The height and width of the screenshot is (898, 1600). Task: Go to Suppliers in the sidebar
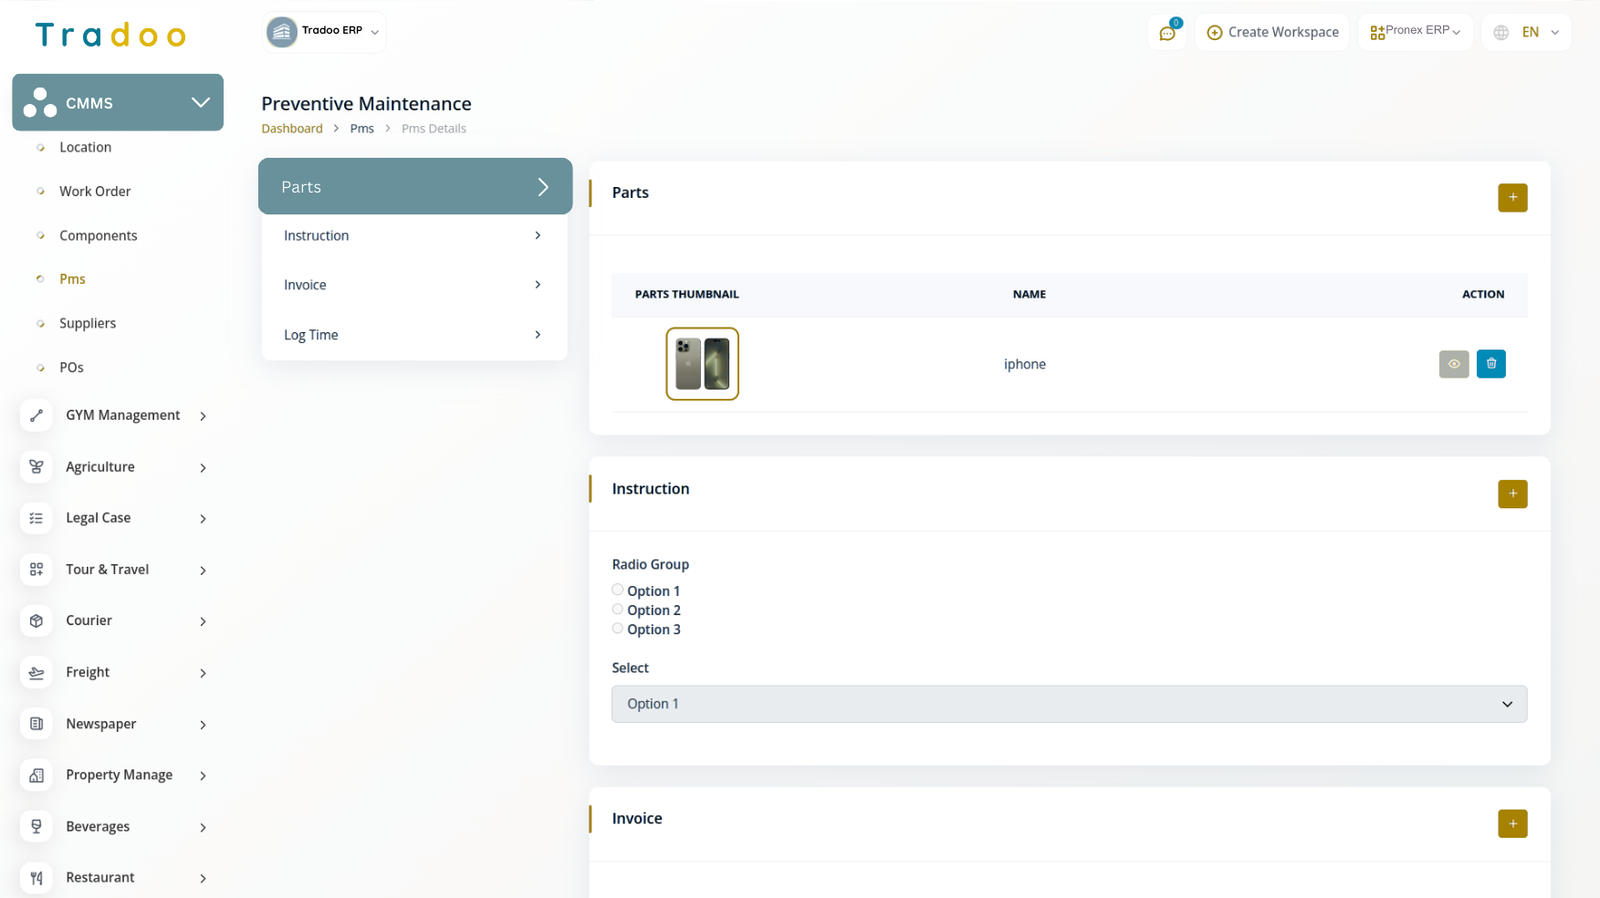click(88, 323)
